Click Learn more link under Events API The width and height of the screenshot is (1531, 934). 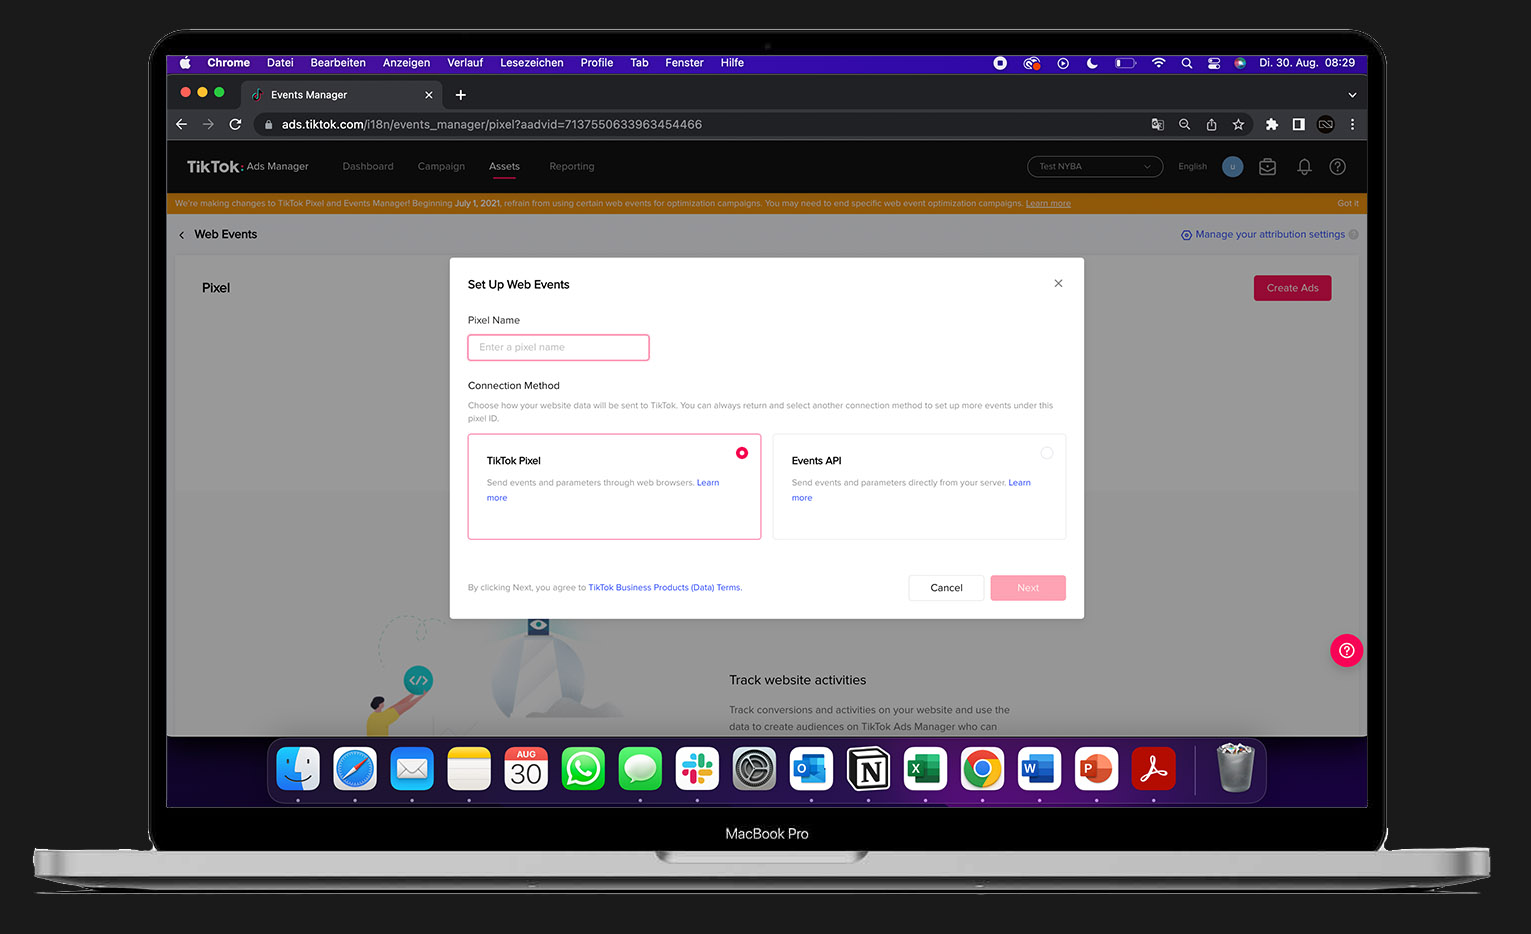click(1019, 483)
